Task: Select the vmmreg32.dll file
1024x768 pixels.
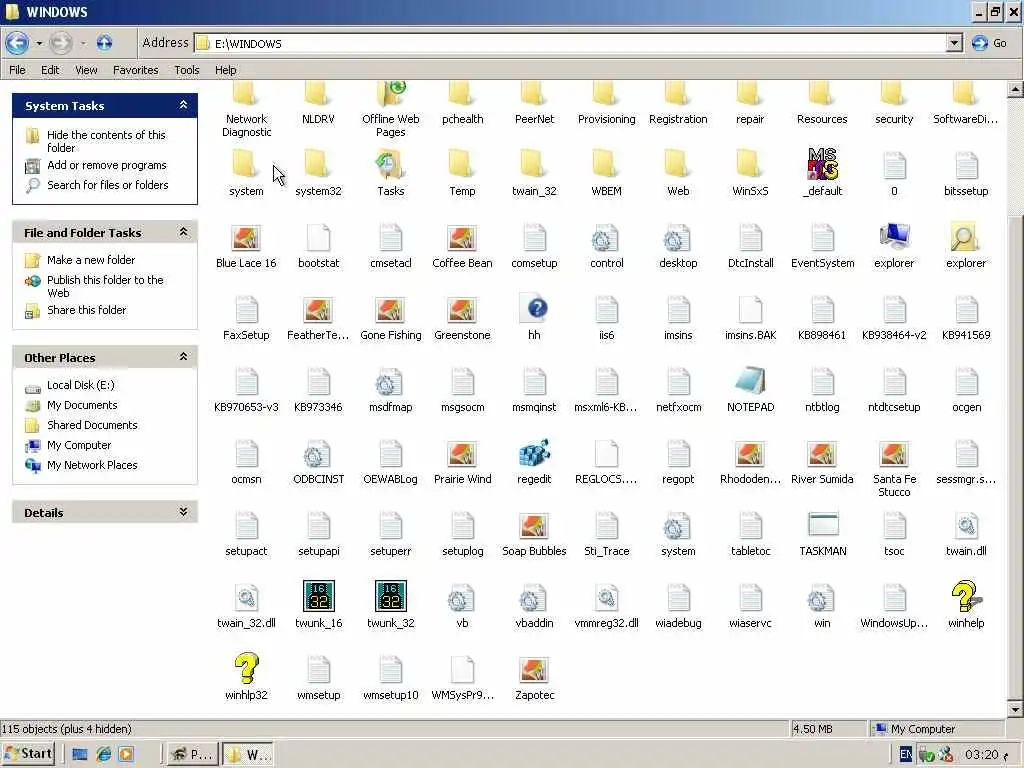Action: point(606,598)
